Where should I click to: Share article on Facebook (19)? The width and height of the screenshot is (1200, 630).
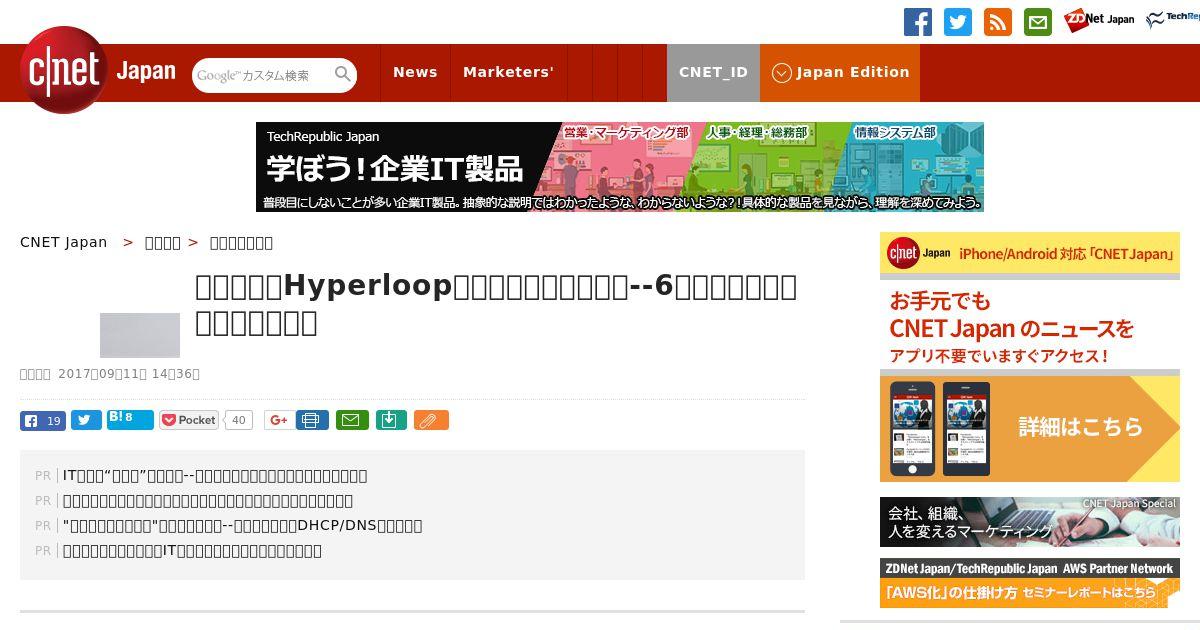tap(43, 420)
